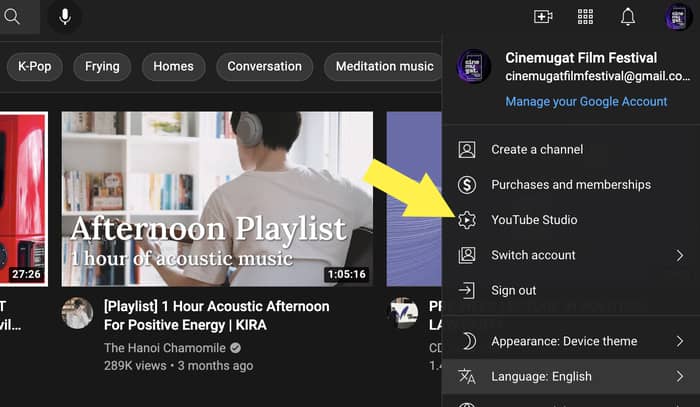The image size is (700, 407).
Task: Click the channel avatar of the purple video
Action: (x=403, y=313)
